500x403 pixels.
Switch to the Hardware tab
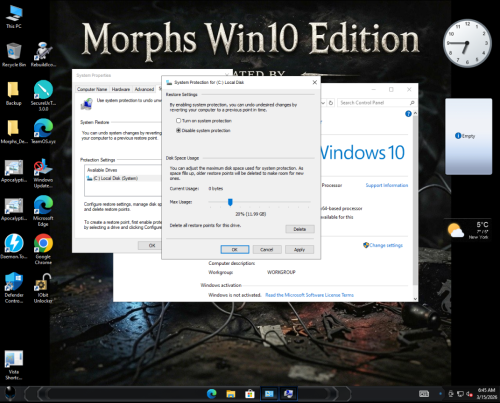(x=121, y=89)
